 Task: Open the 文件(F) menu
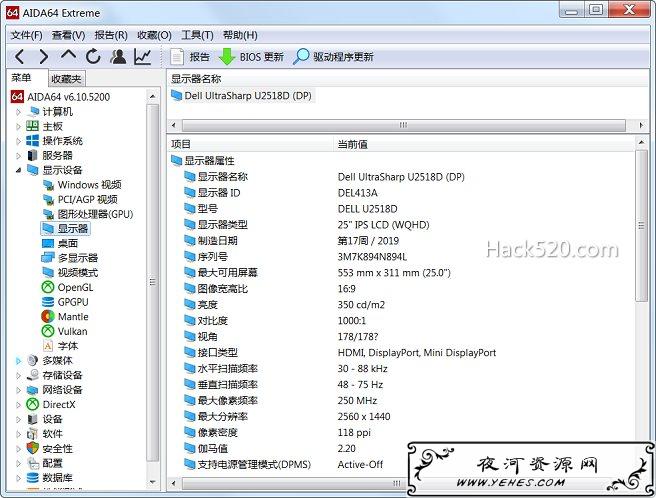26,35
